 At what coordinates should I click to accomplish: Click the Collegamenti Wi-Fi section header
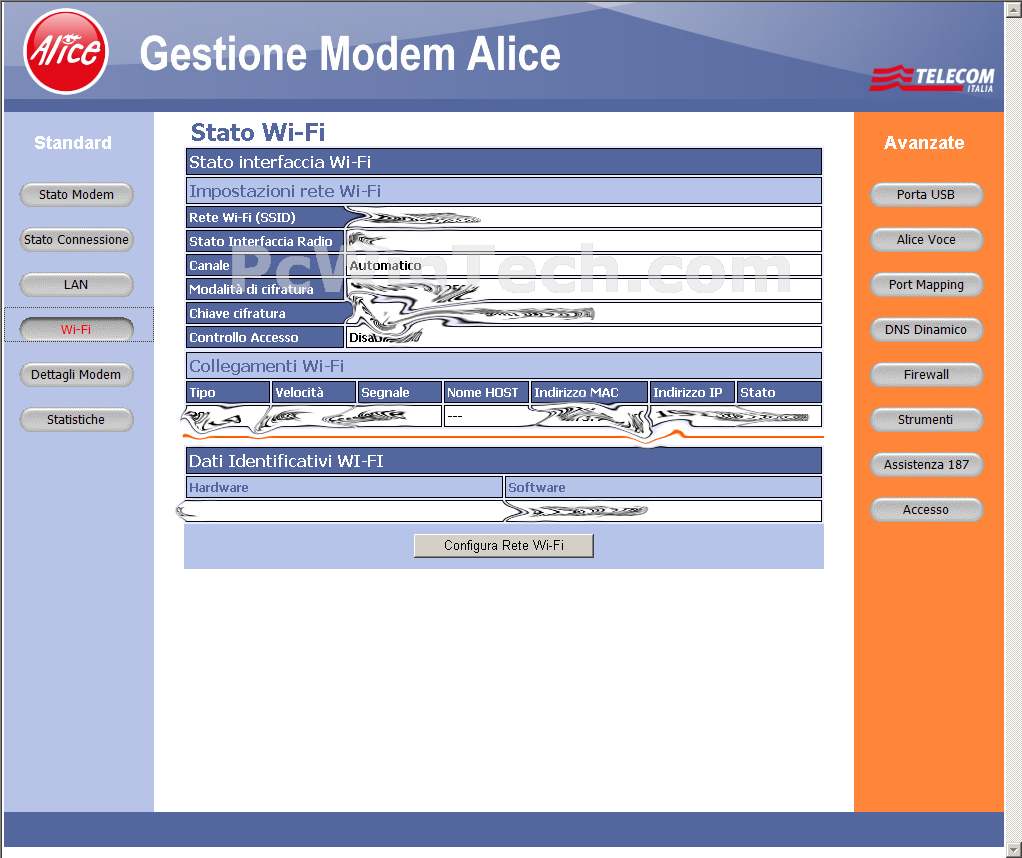tap(504, 366)
